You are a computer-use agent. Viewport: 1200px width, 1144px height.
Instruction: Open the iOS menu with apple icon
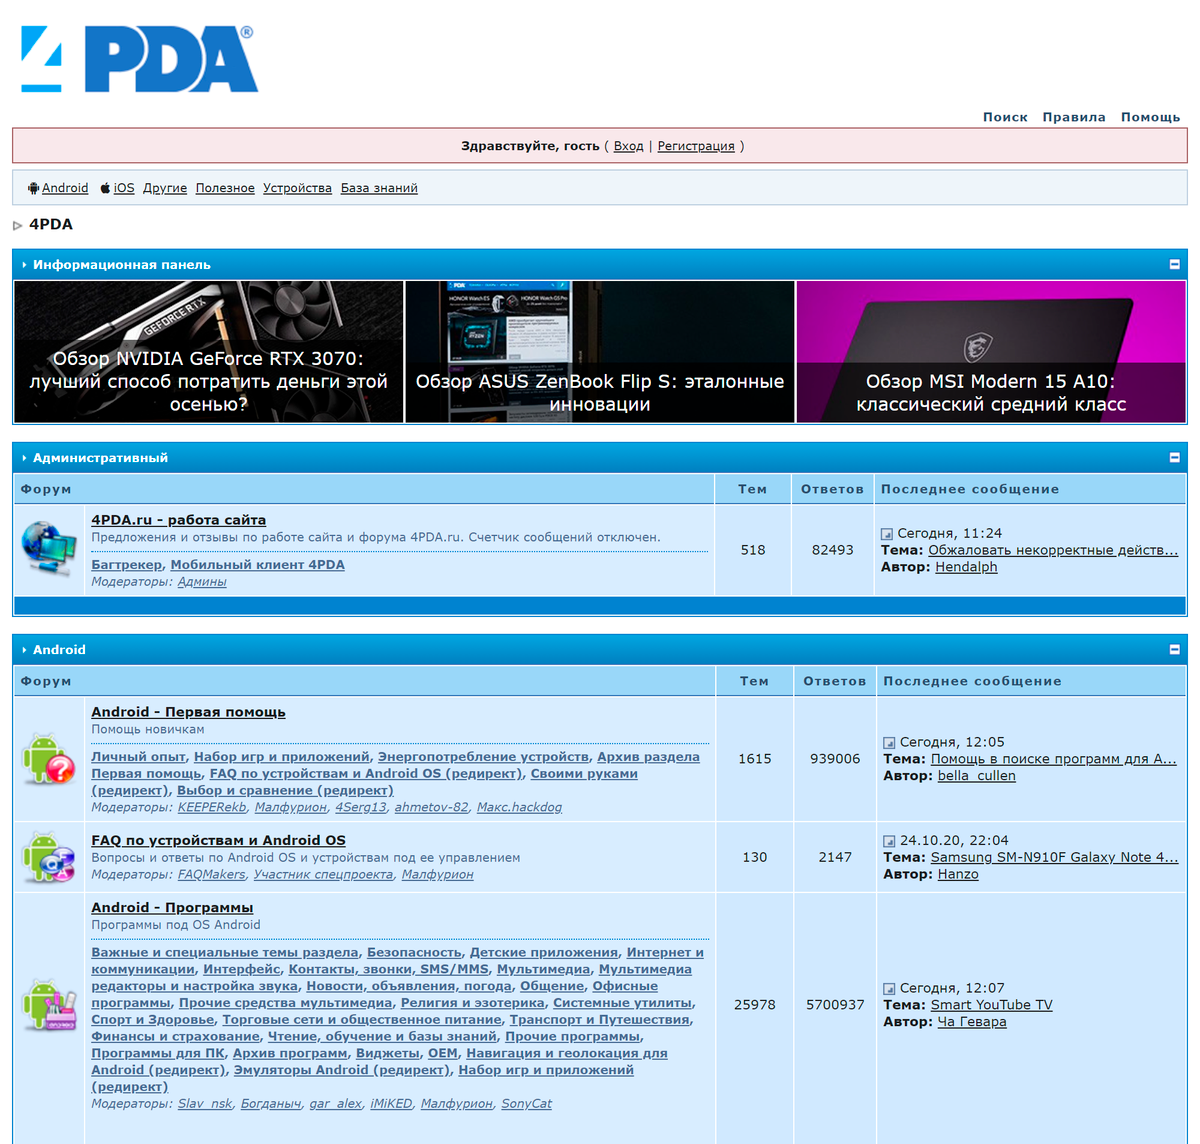point(117,188)
